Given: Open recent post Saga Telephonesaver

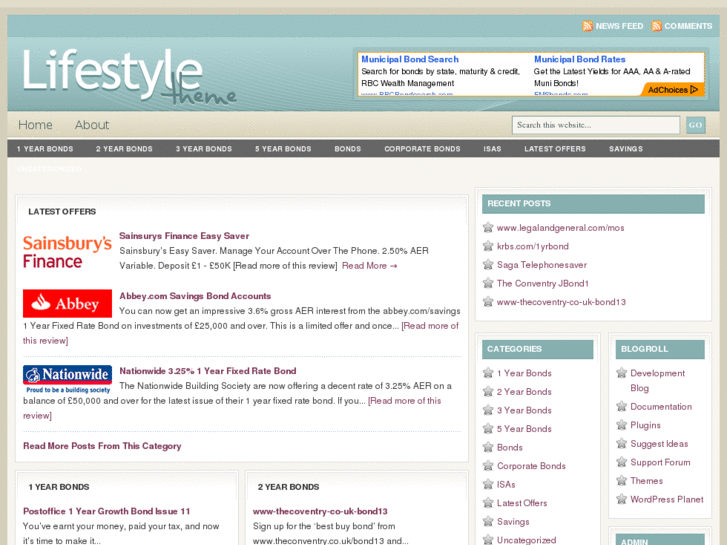Looking at the screenshot, I should coord(542,265).
